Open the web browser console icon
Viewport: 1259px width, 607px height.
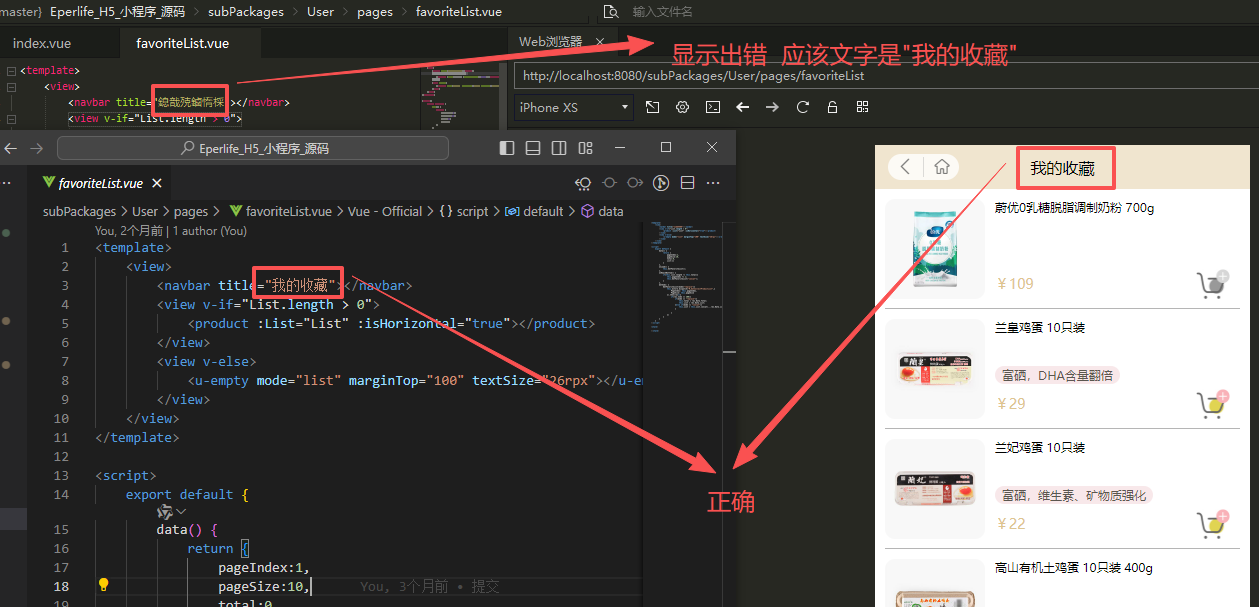click(713, 107)
